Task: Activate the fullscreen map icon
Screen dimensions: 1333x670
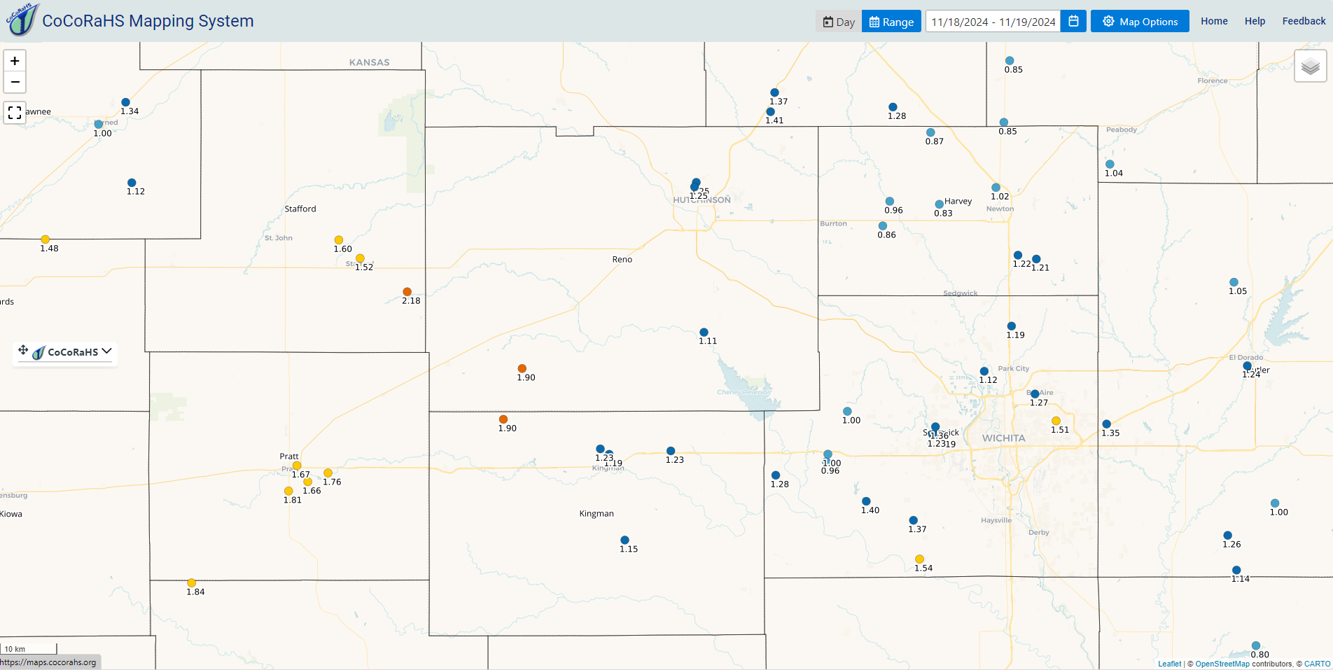Action: 14,112
